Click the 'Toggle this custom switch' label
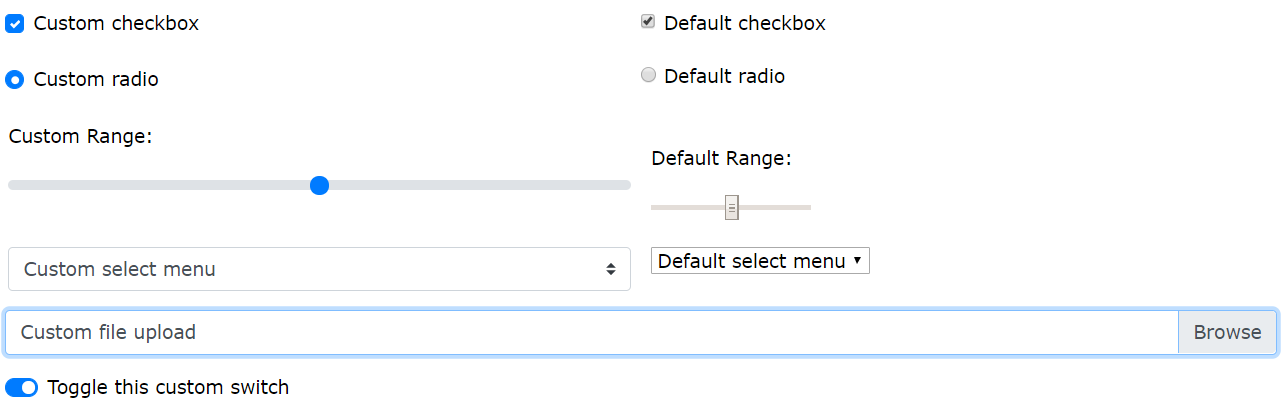The image size is (1283, 415). pyautogui.click(x=168, y=387)
